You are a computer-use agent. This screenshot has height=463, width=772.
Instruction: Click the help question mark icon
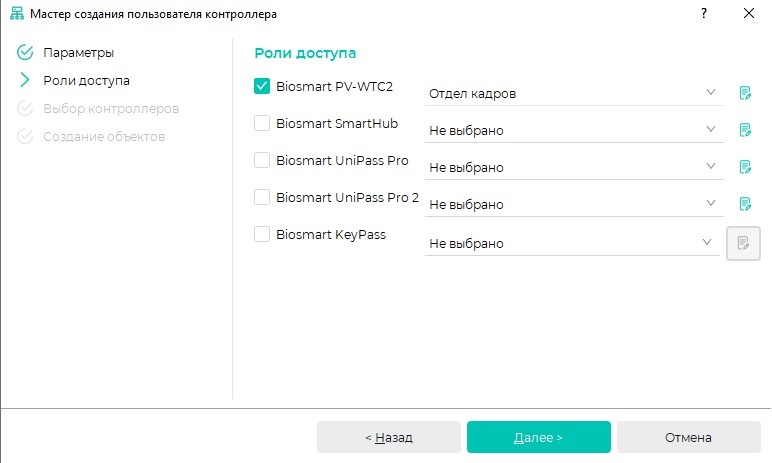click(704, 13)
